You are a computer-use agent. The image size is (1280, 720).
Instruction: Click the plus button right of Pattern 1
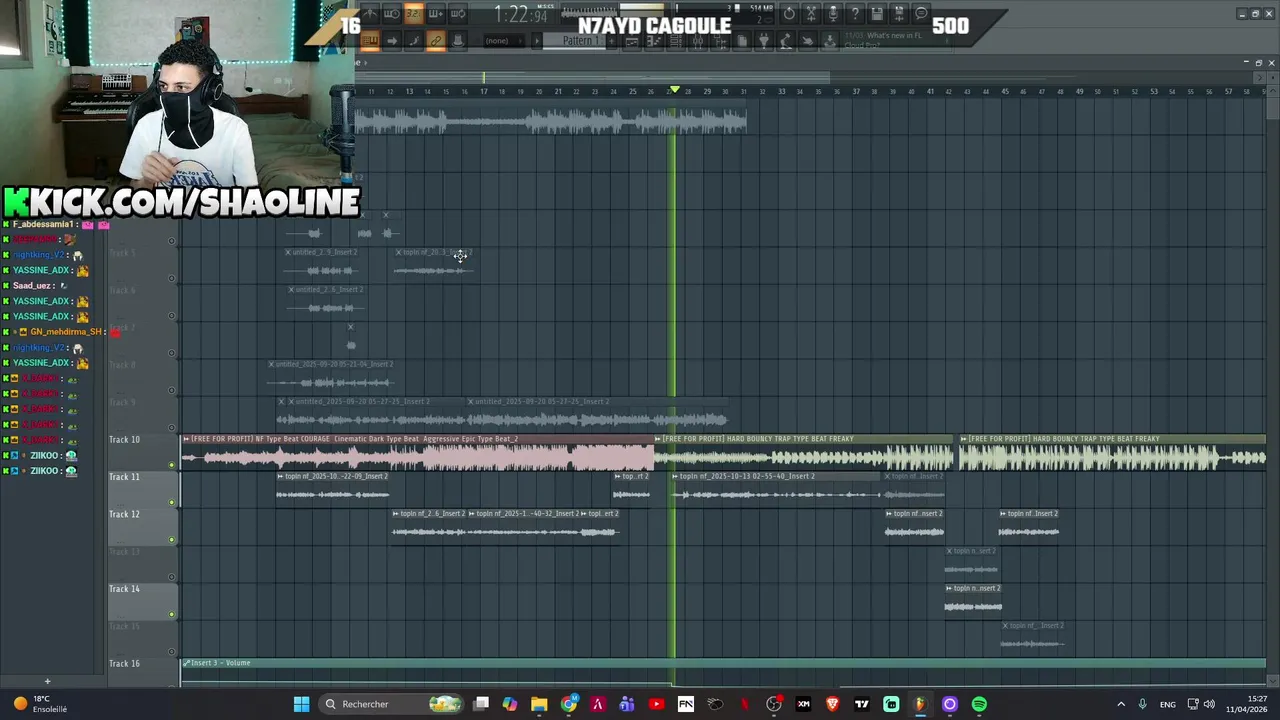pyautogui.click(x=610, y=41)
